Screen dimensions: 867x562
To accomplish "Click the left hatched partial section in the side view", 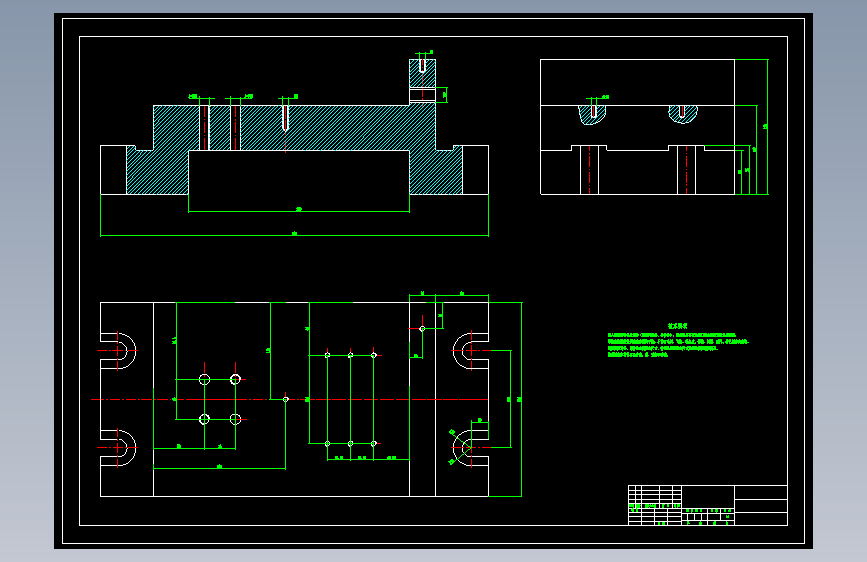I will (592, 115).
